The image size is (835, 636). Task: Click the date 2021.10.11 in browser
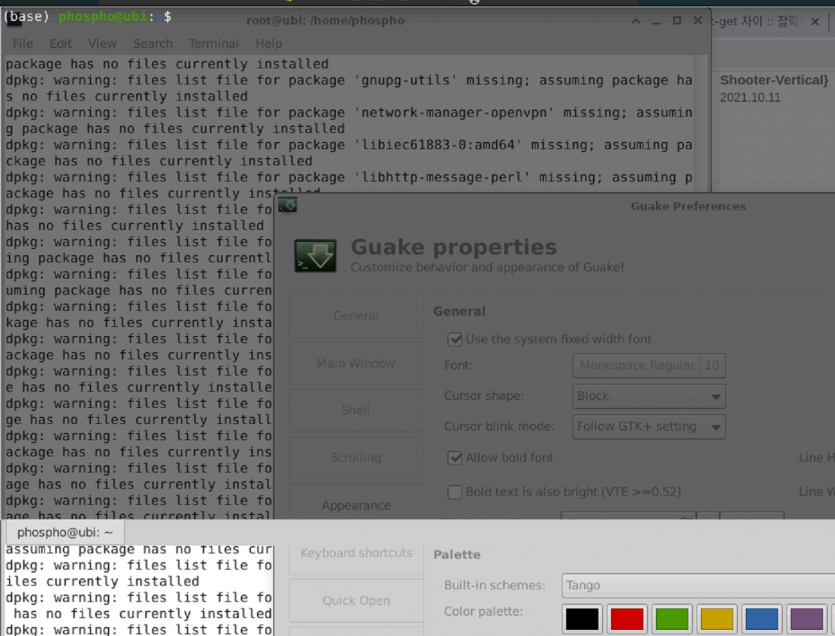pos(750,97)
